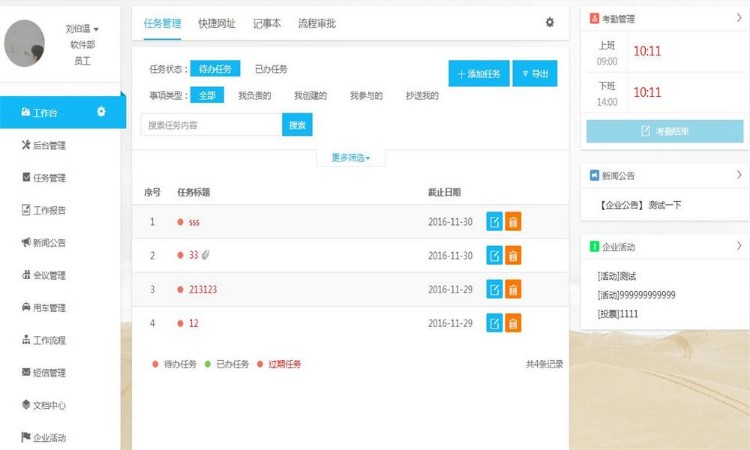Delete task 213123 with trash icon
Image resolution: width=750 pixels, height=450 pixels.
513,289
